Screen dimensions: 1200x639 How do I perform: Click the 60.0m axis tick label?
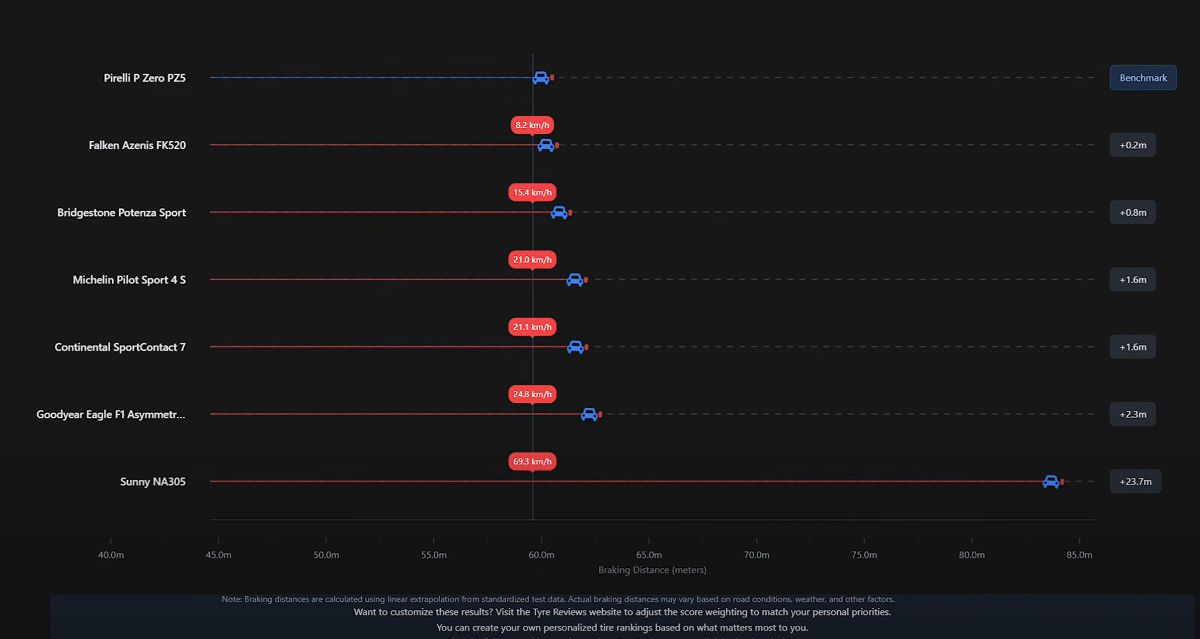coord(541,554)
